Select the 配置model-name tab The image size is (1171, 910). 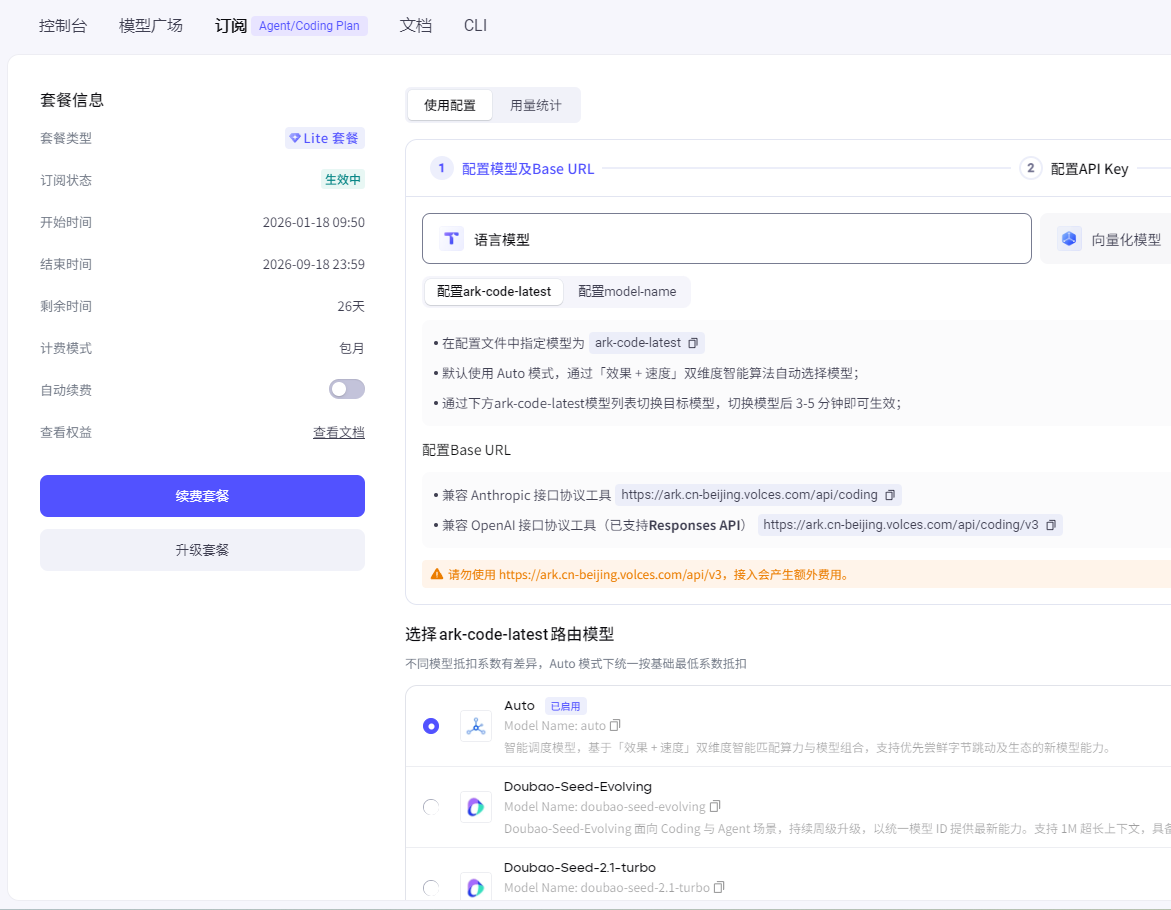(627, 291)
